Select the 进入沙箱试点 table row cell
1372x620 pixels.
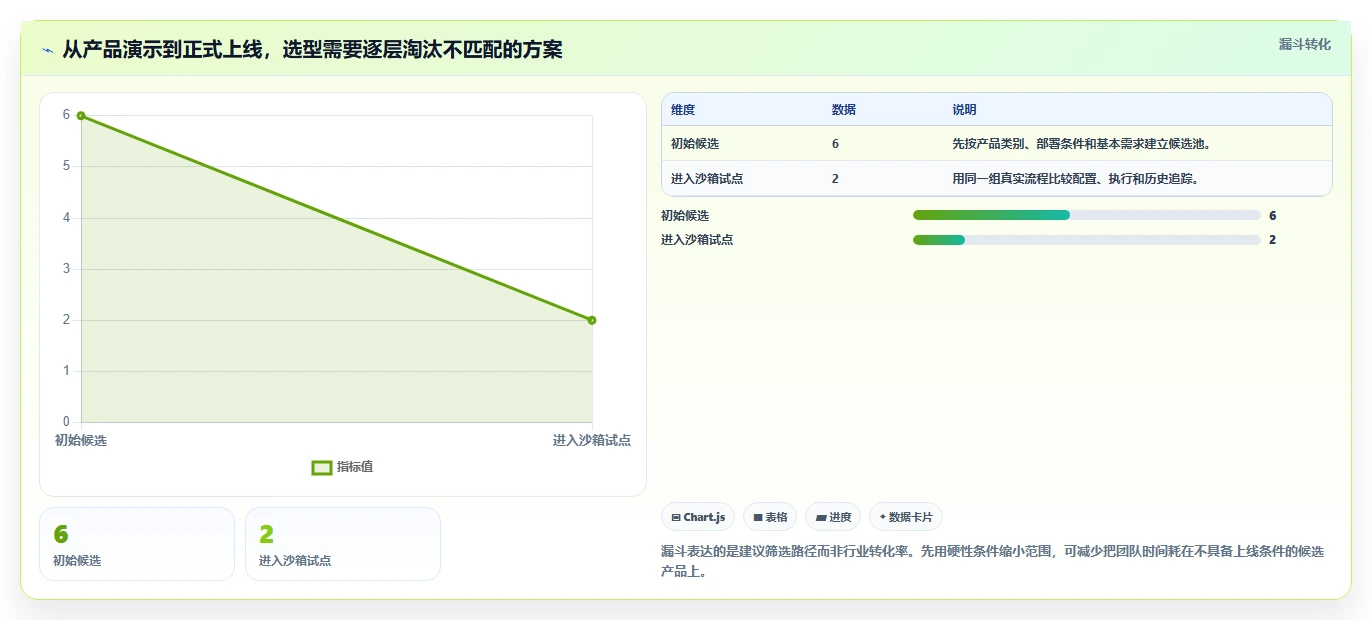coord(707,179)
